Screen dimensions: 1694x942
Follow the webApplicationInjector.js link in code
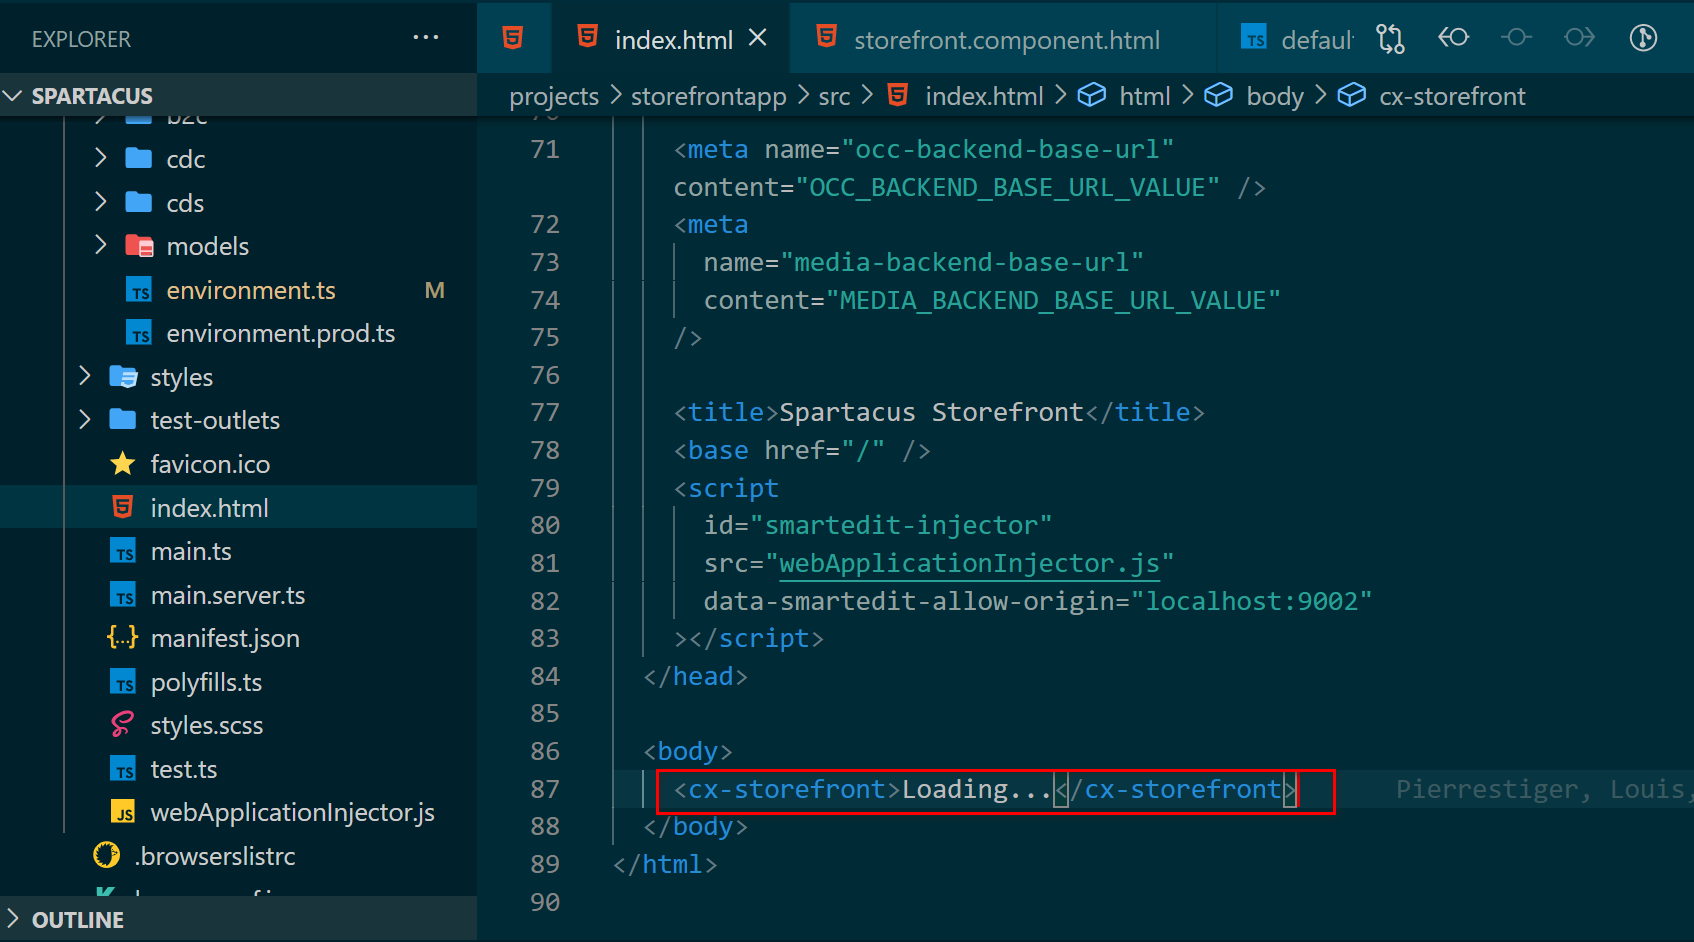(969, 563)
